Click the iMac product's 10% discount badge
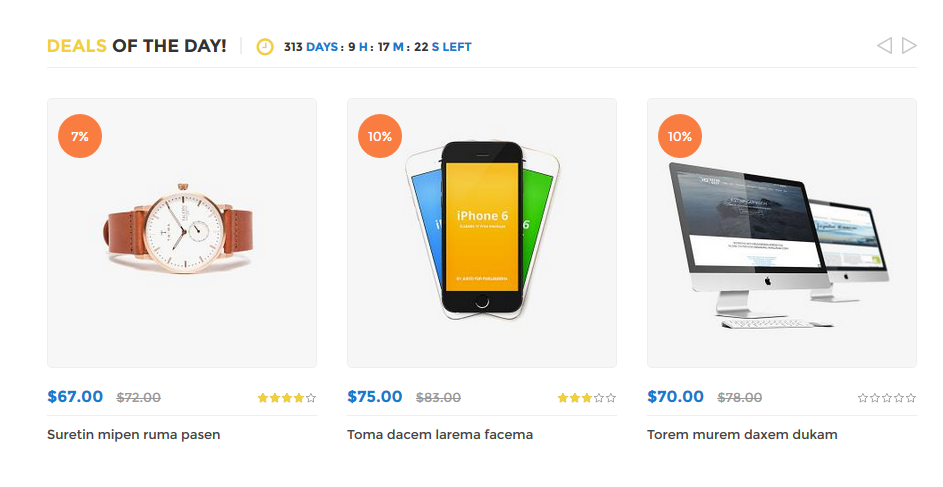Image resolution: width=943 pixels, height=487 pixels. (x=680, y=137)
